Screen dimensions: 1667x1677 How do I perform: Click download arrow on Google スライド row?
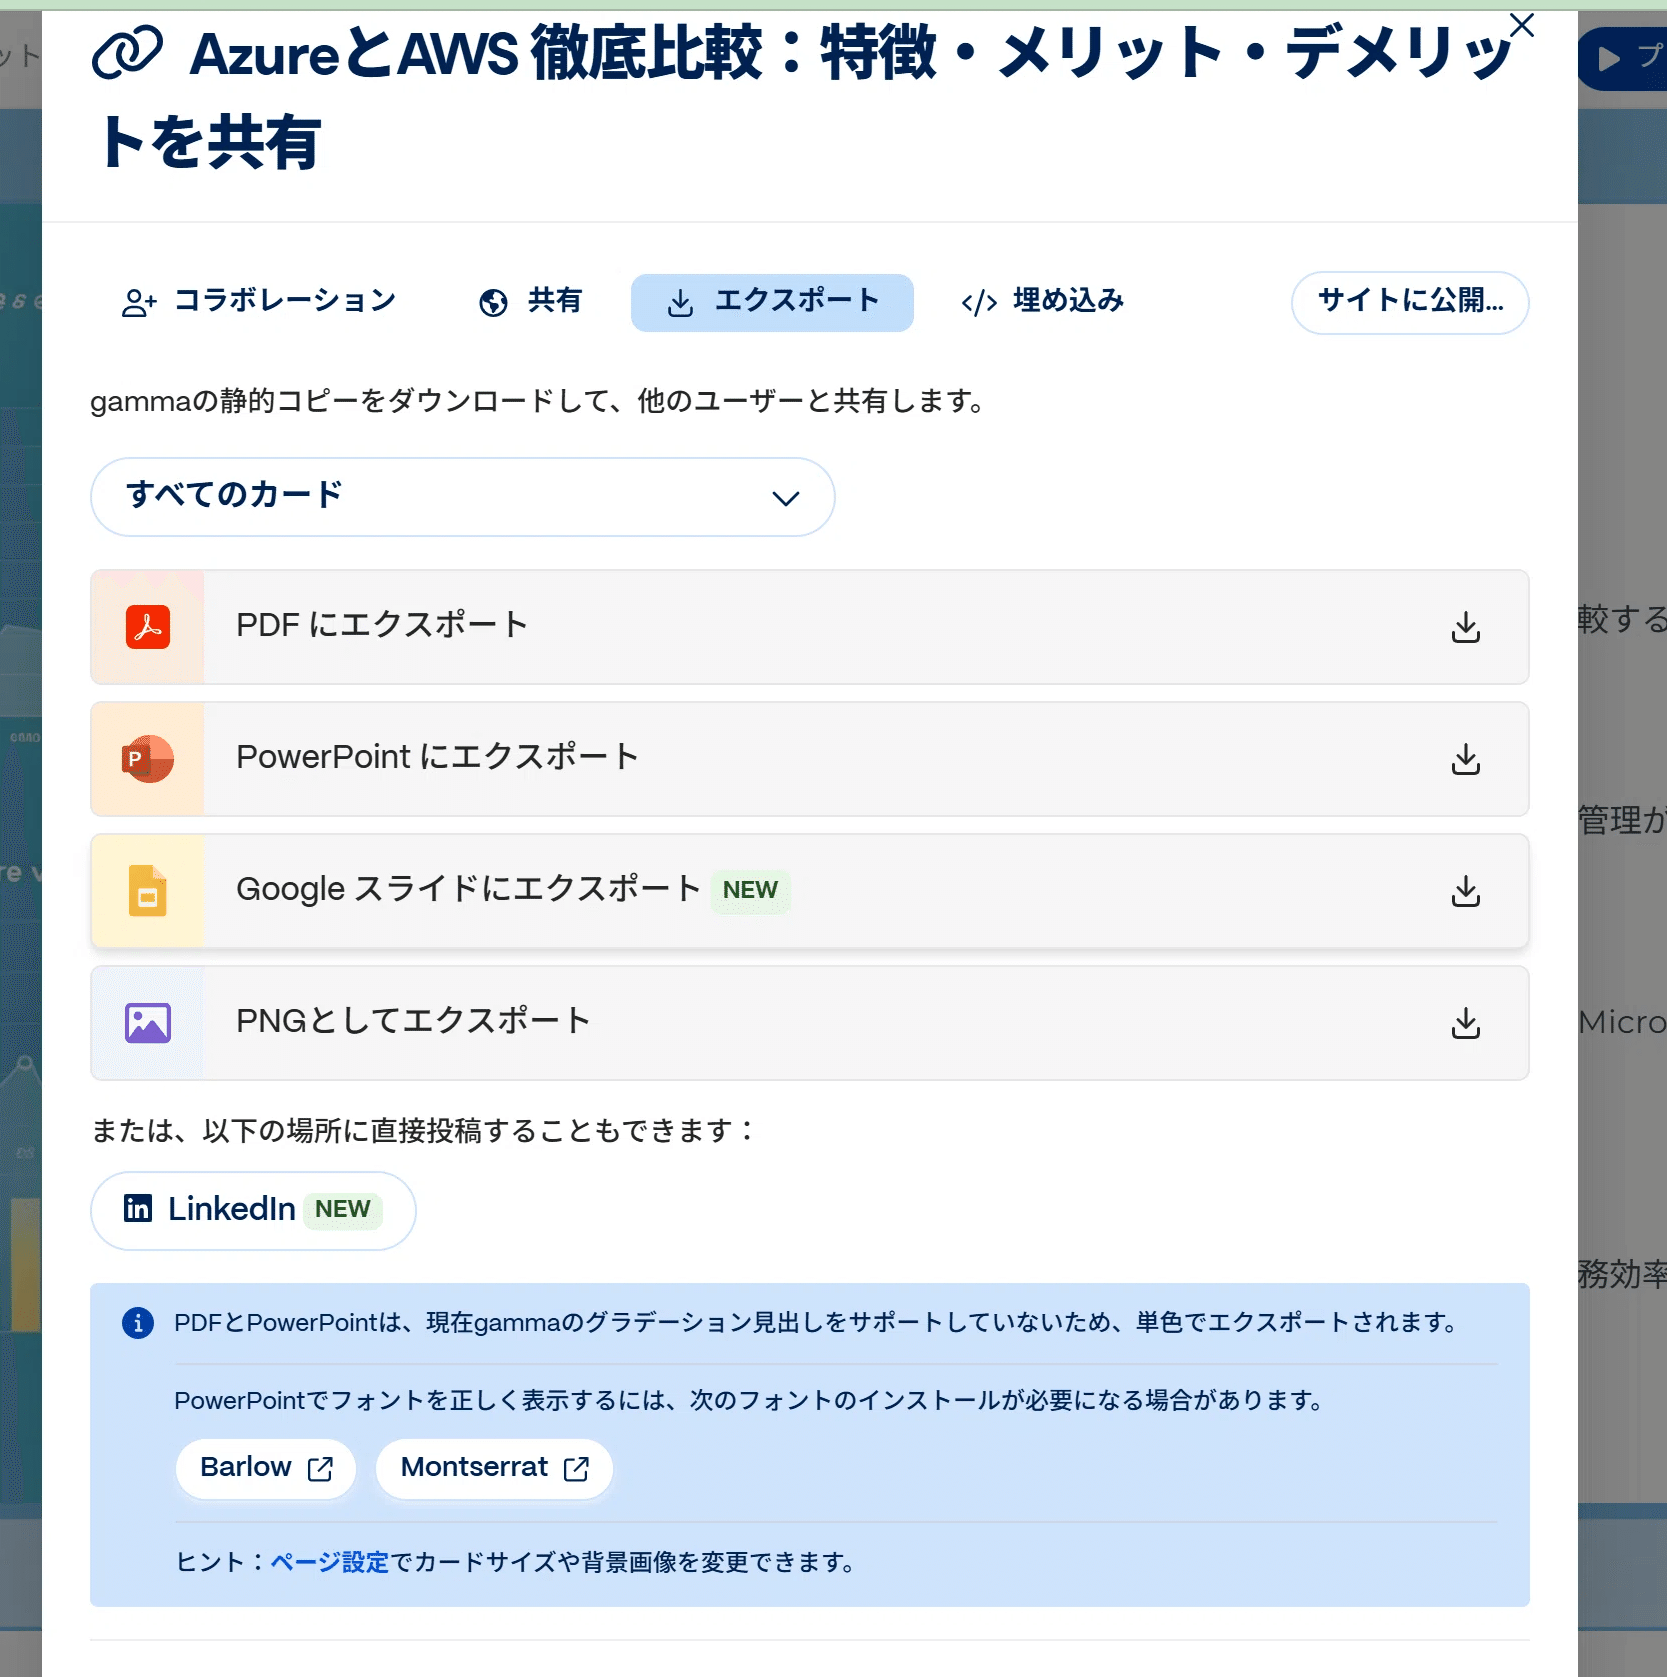tap(1465, 891)
